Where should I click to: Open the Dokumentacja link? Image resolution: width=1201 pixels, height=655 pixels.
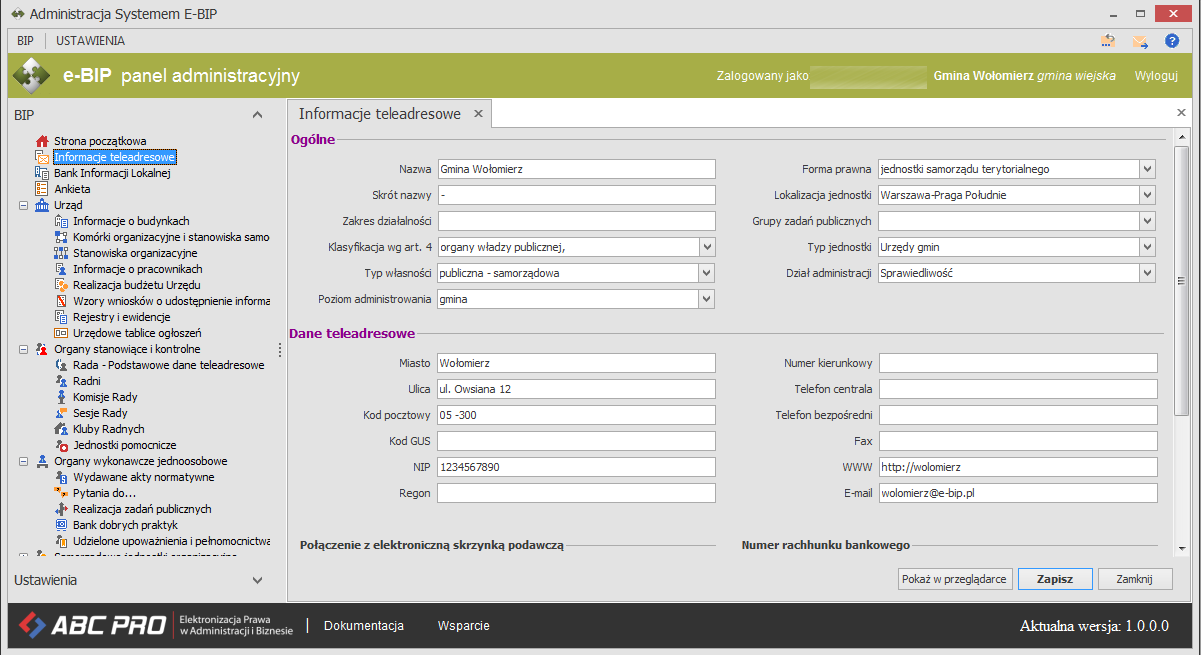pos(364,626)
